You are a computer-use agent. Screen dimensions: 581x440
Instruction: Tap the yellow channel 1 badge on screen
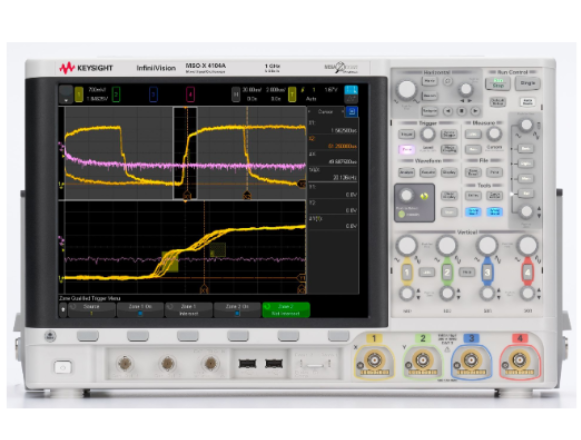[79, 94]
